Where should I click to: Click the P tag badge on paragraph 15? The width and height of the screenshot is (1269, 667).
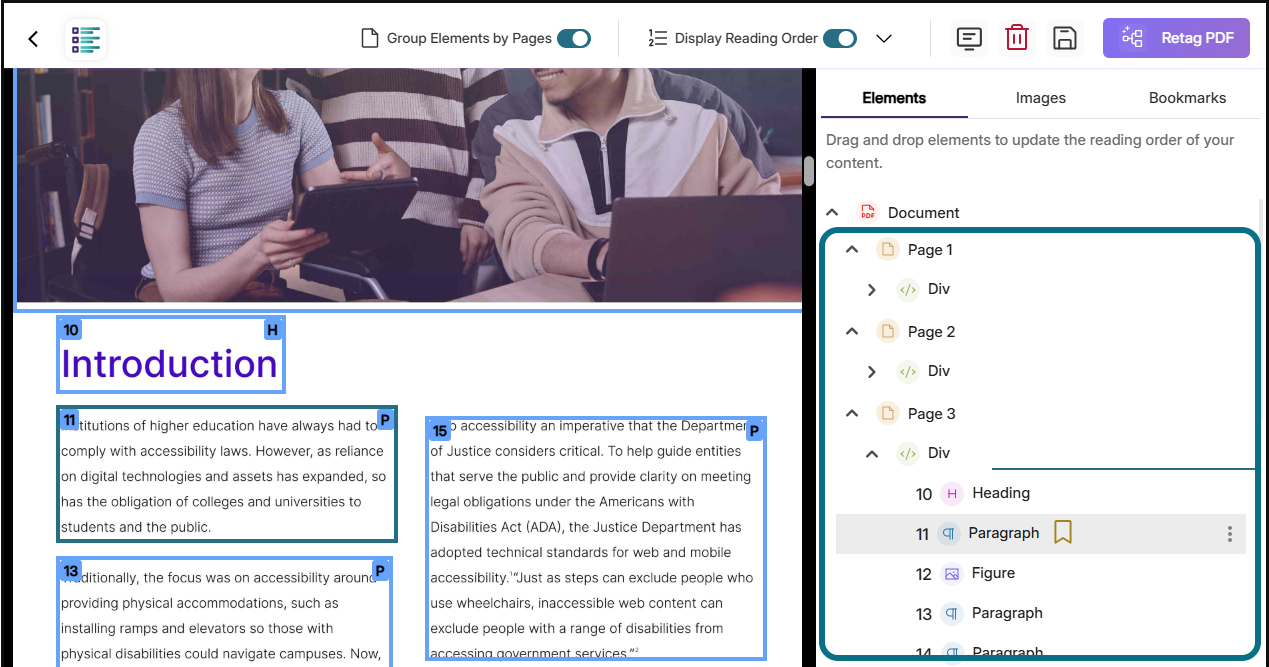click(x=755, y=431)
